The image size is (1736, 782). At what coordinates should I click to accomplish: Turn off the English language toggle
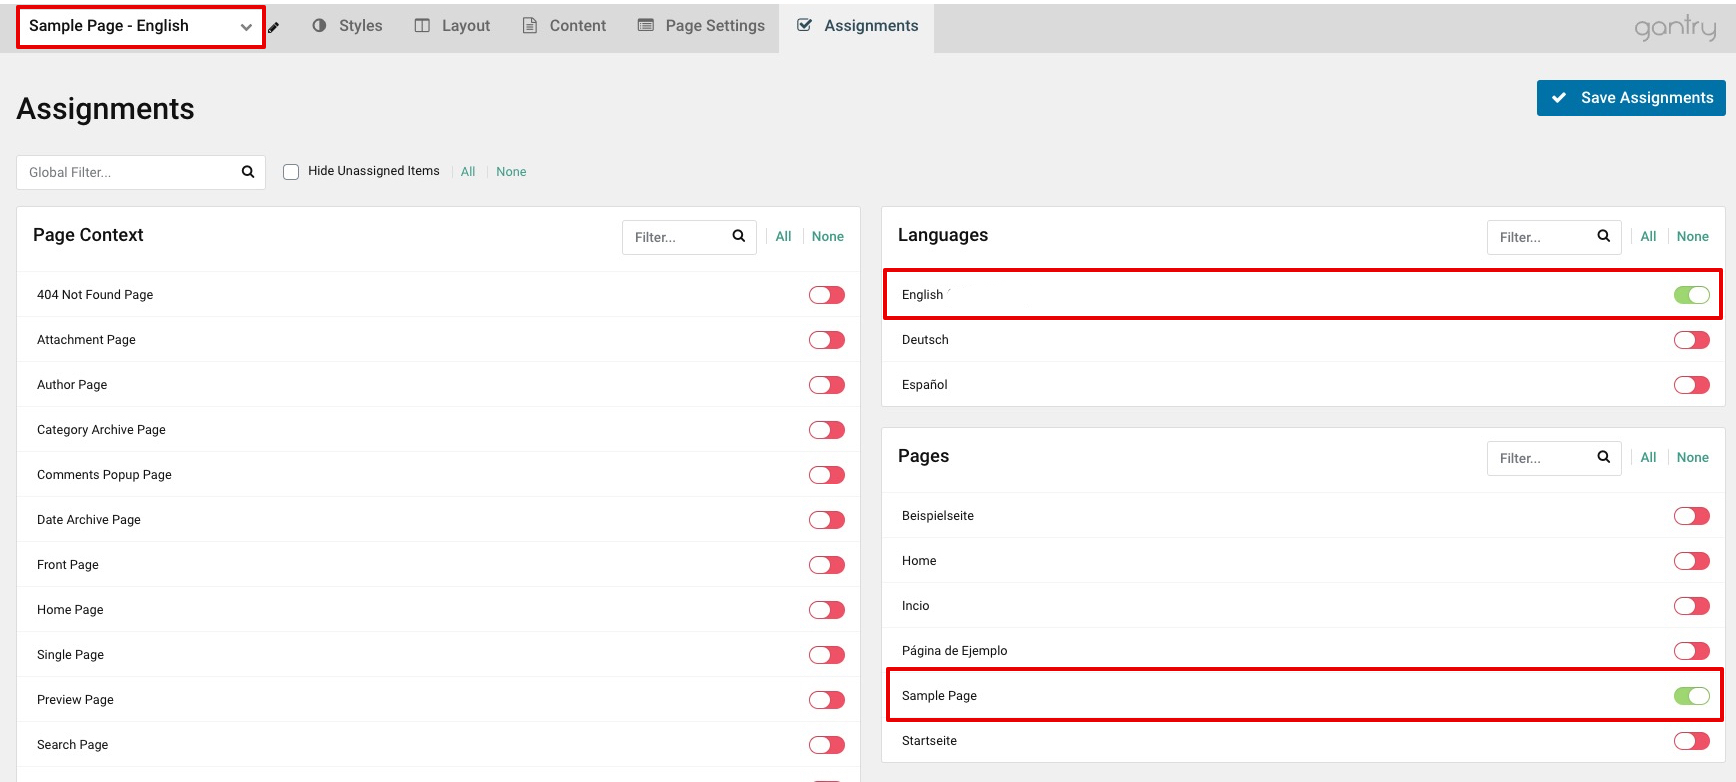pos(1691,295)
